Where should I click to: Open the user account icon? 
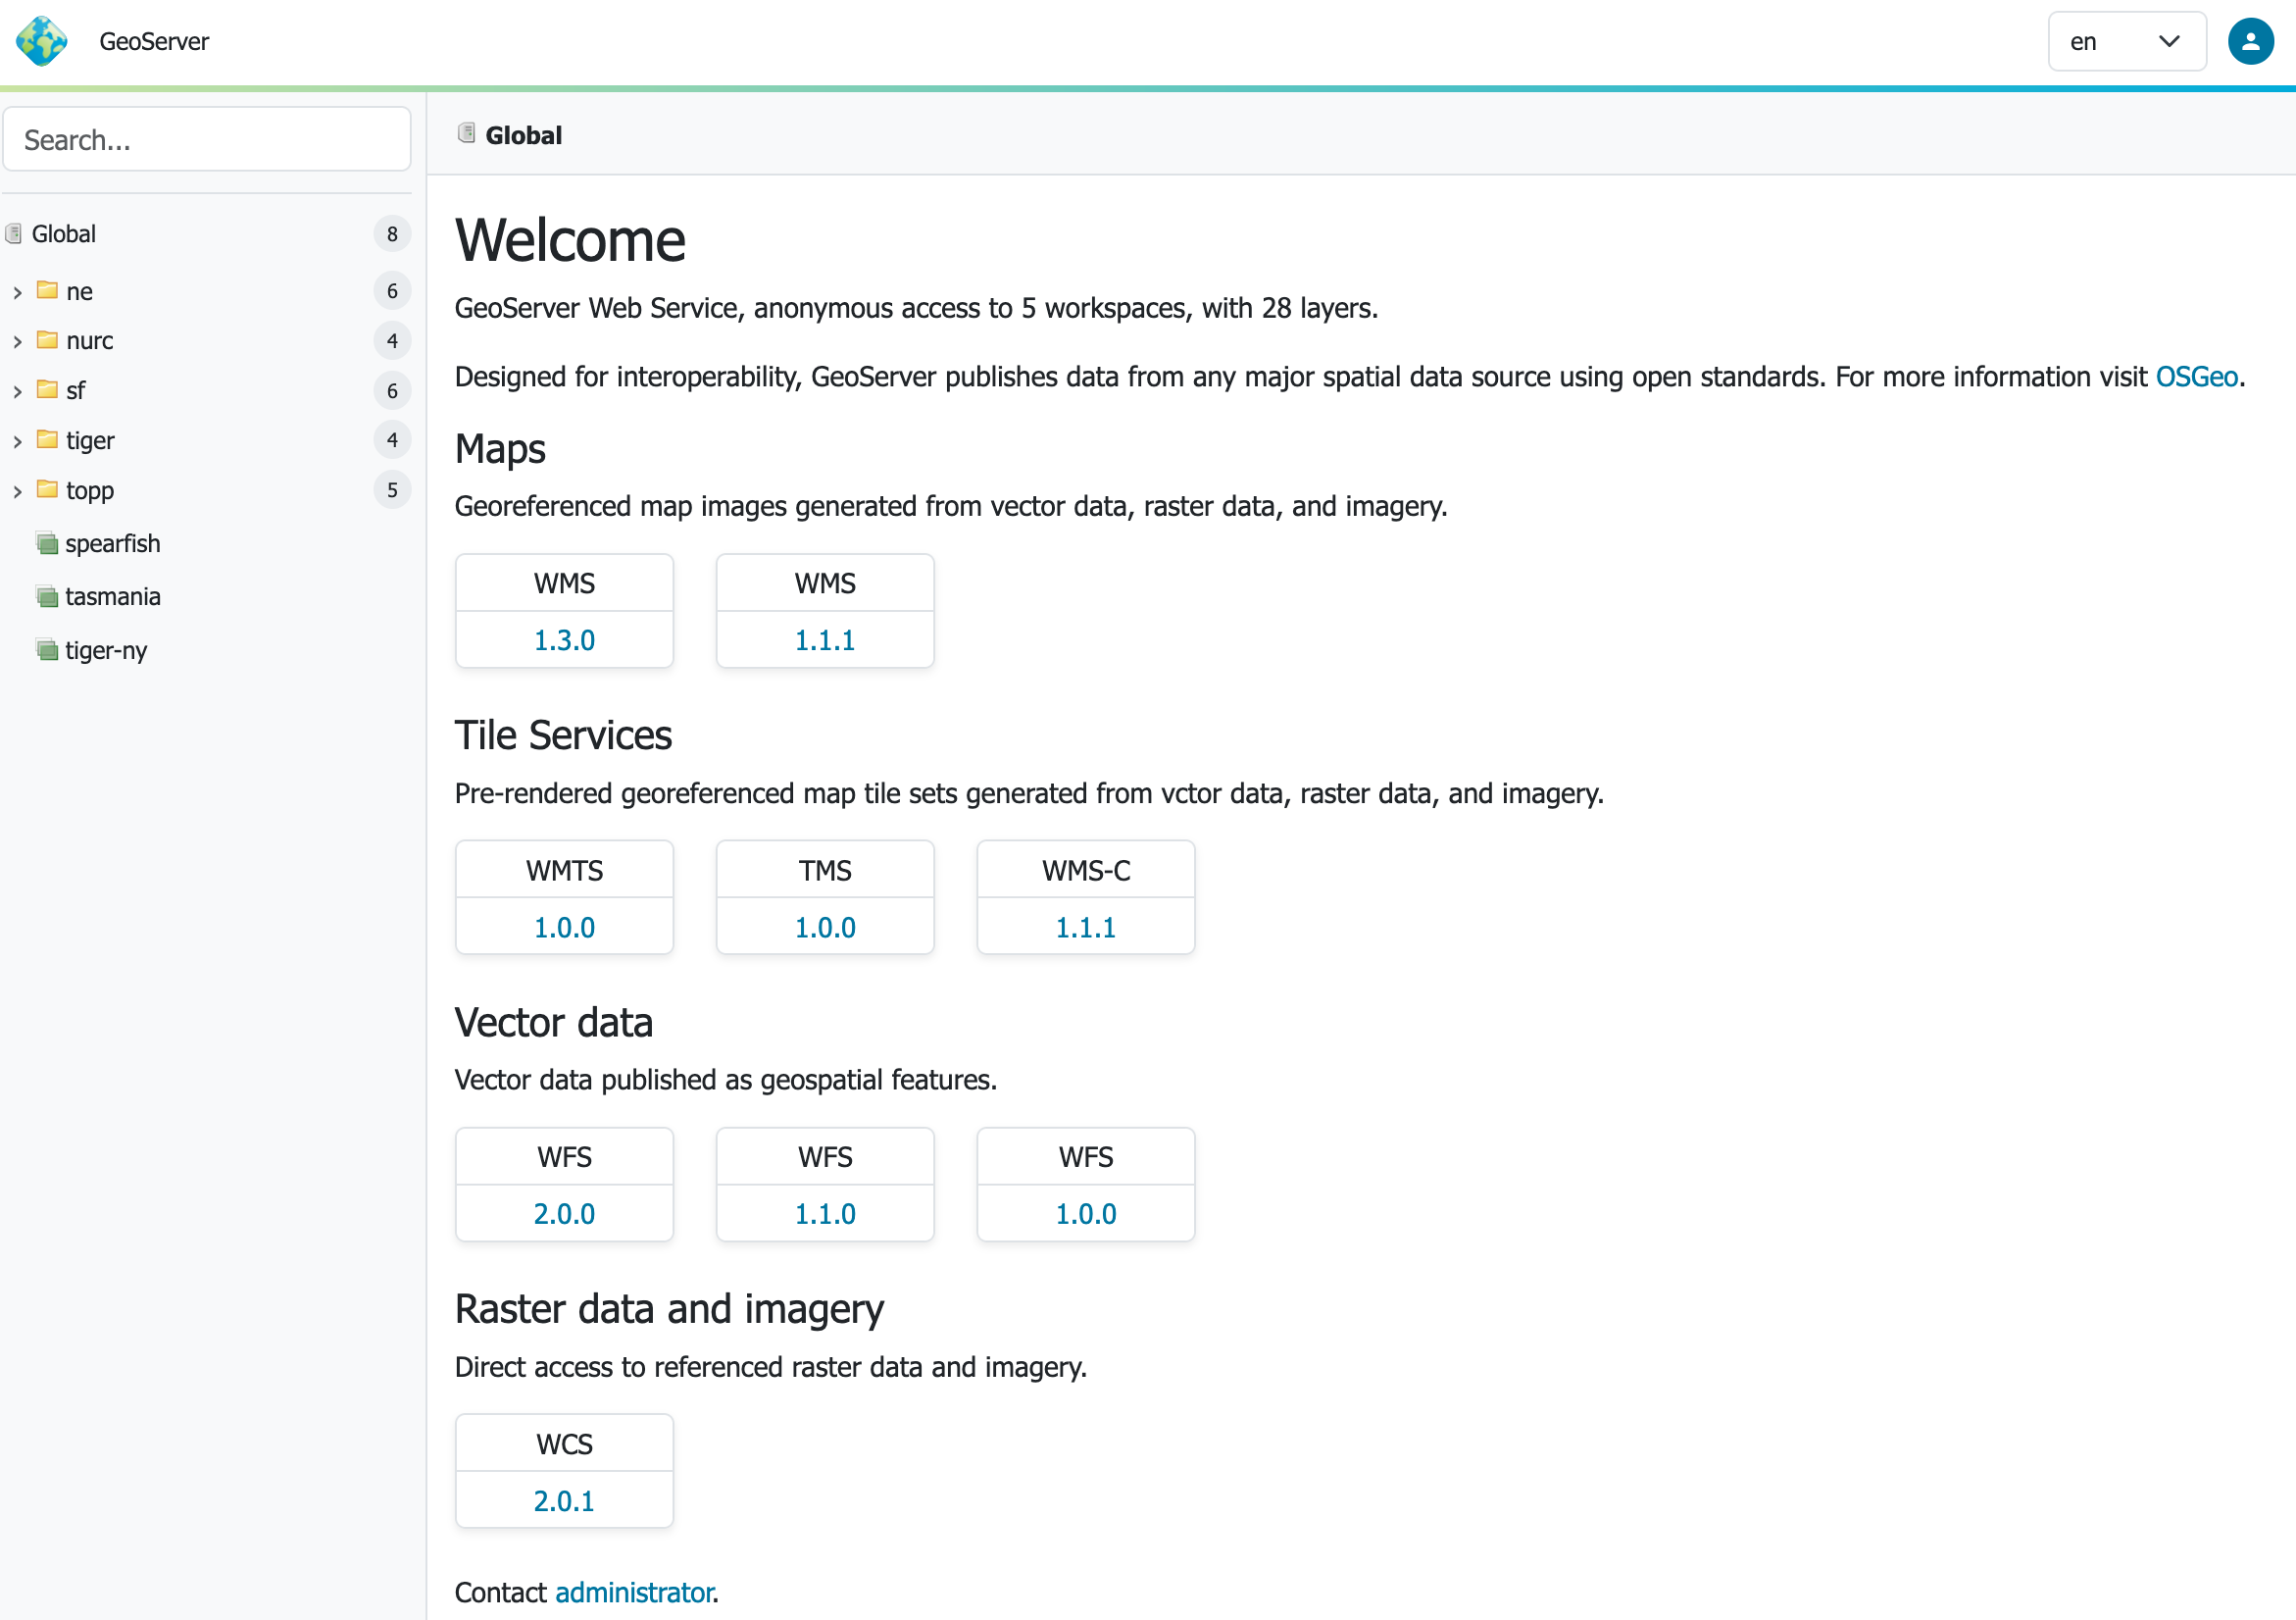coord(2250,41)
